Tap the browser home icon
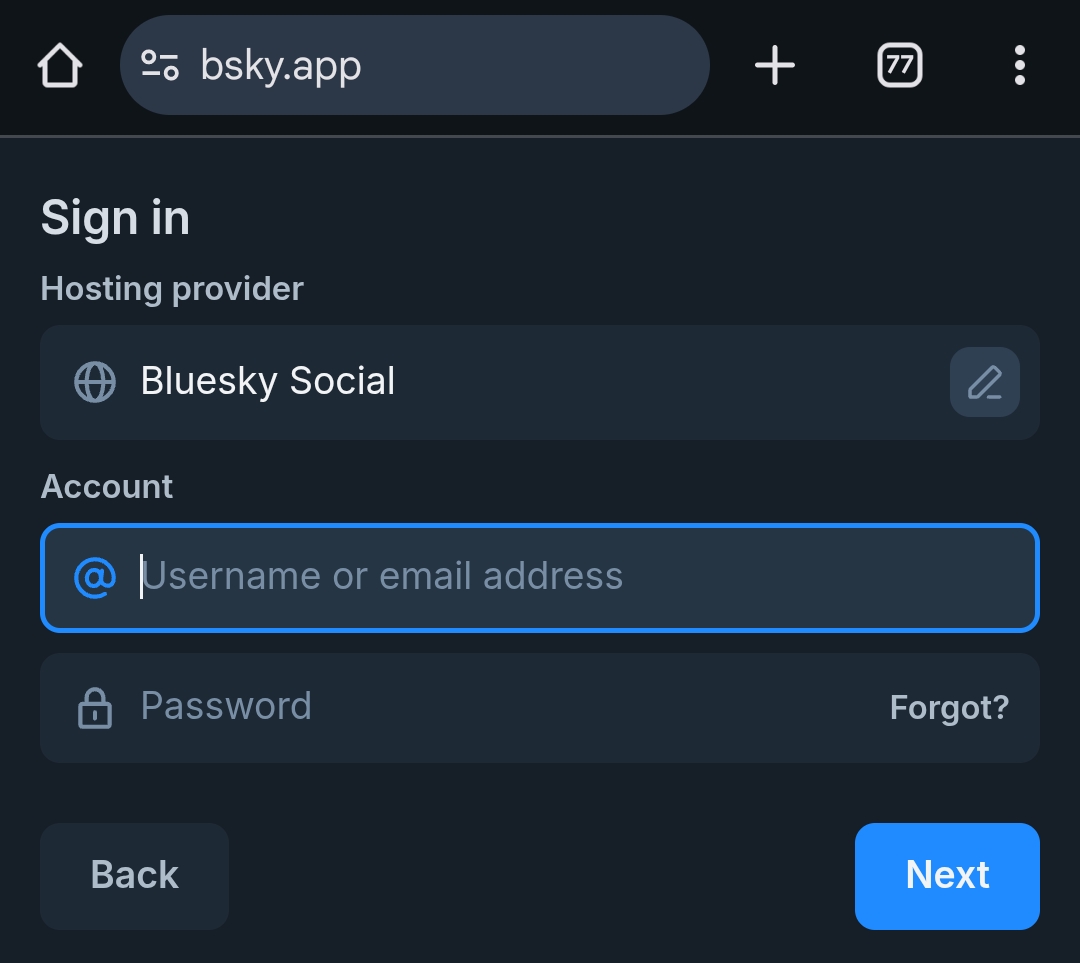The height and width of the screenshot is (963, 1080). 60,66
